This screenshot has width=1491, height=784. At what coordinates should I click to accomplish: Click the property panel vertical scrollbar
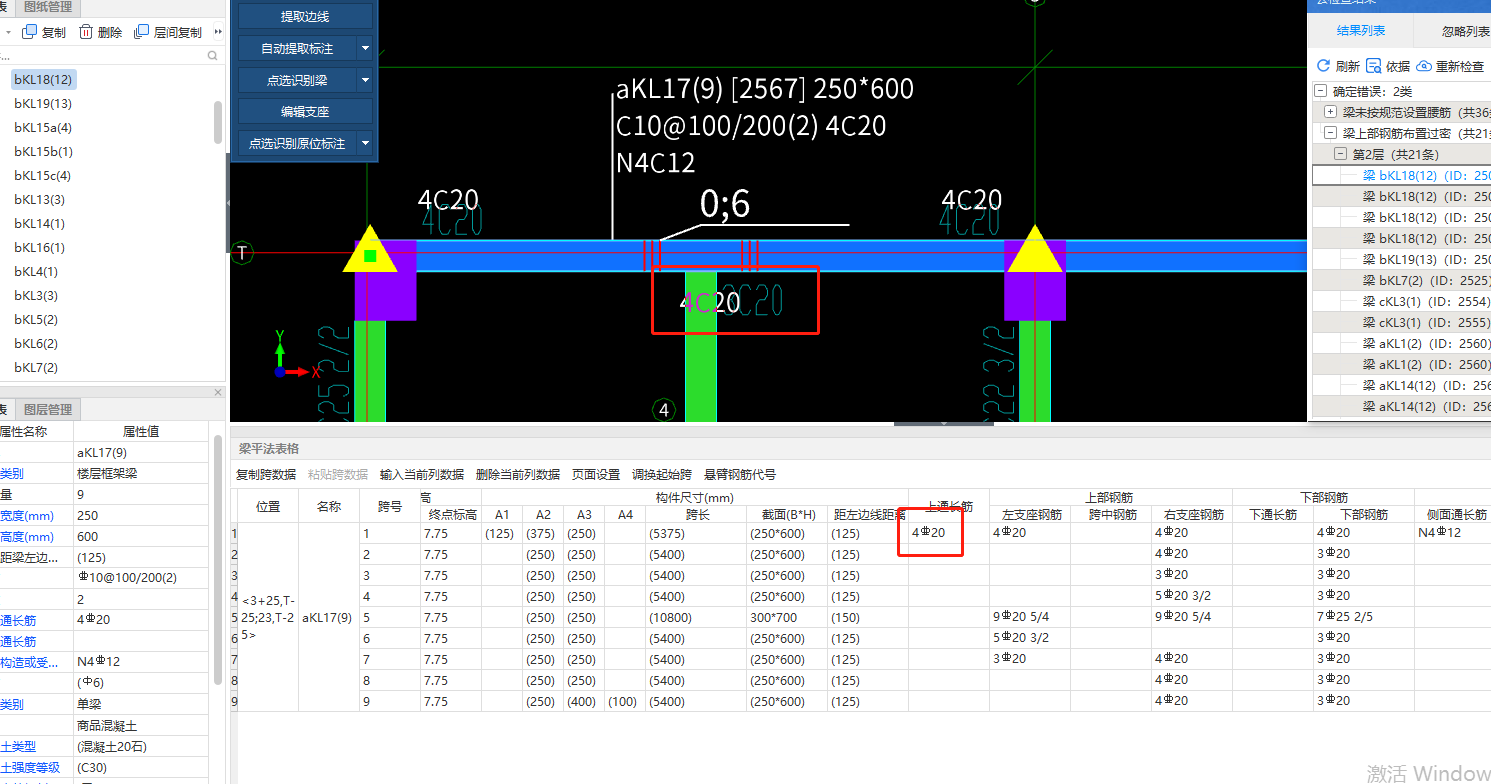tap(218, 560)
